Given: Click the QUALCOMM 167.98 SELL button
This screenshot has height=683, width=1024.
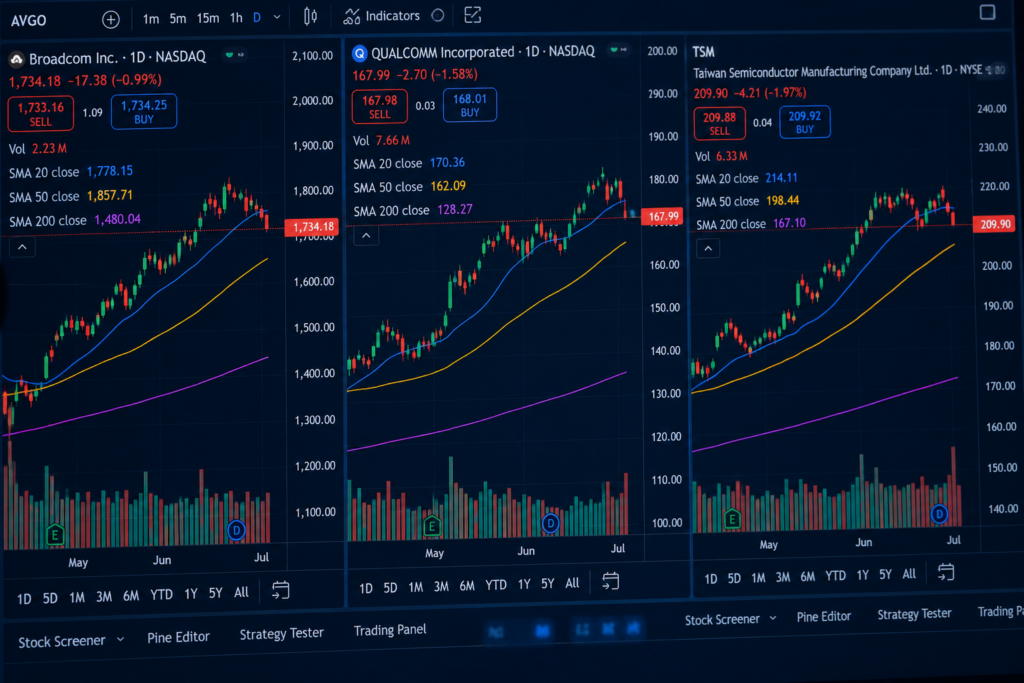Looking at the screenshot, I should point(379,107).
